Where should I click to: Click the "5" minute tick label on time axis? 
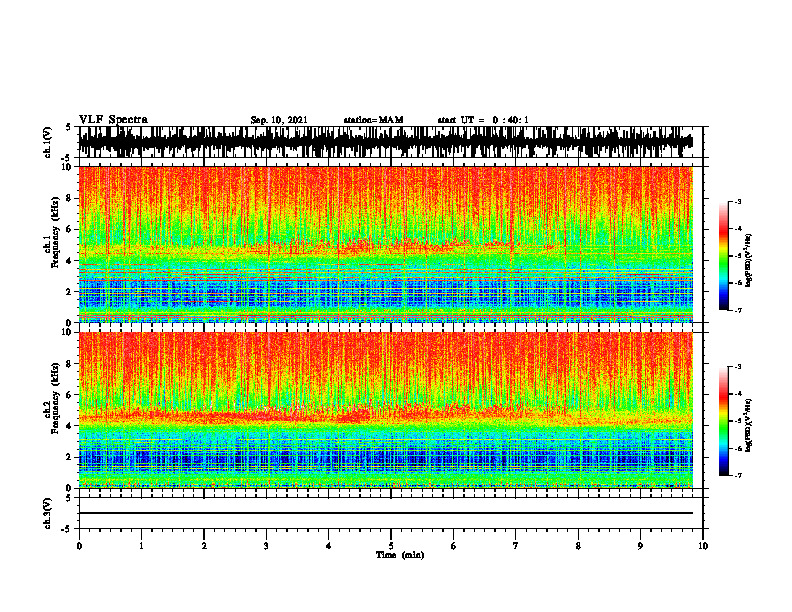391,546
